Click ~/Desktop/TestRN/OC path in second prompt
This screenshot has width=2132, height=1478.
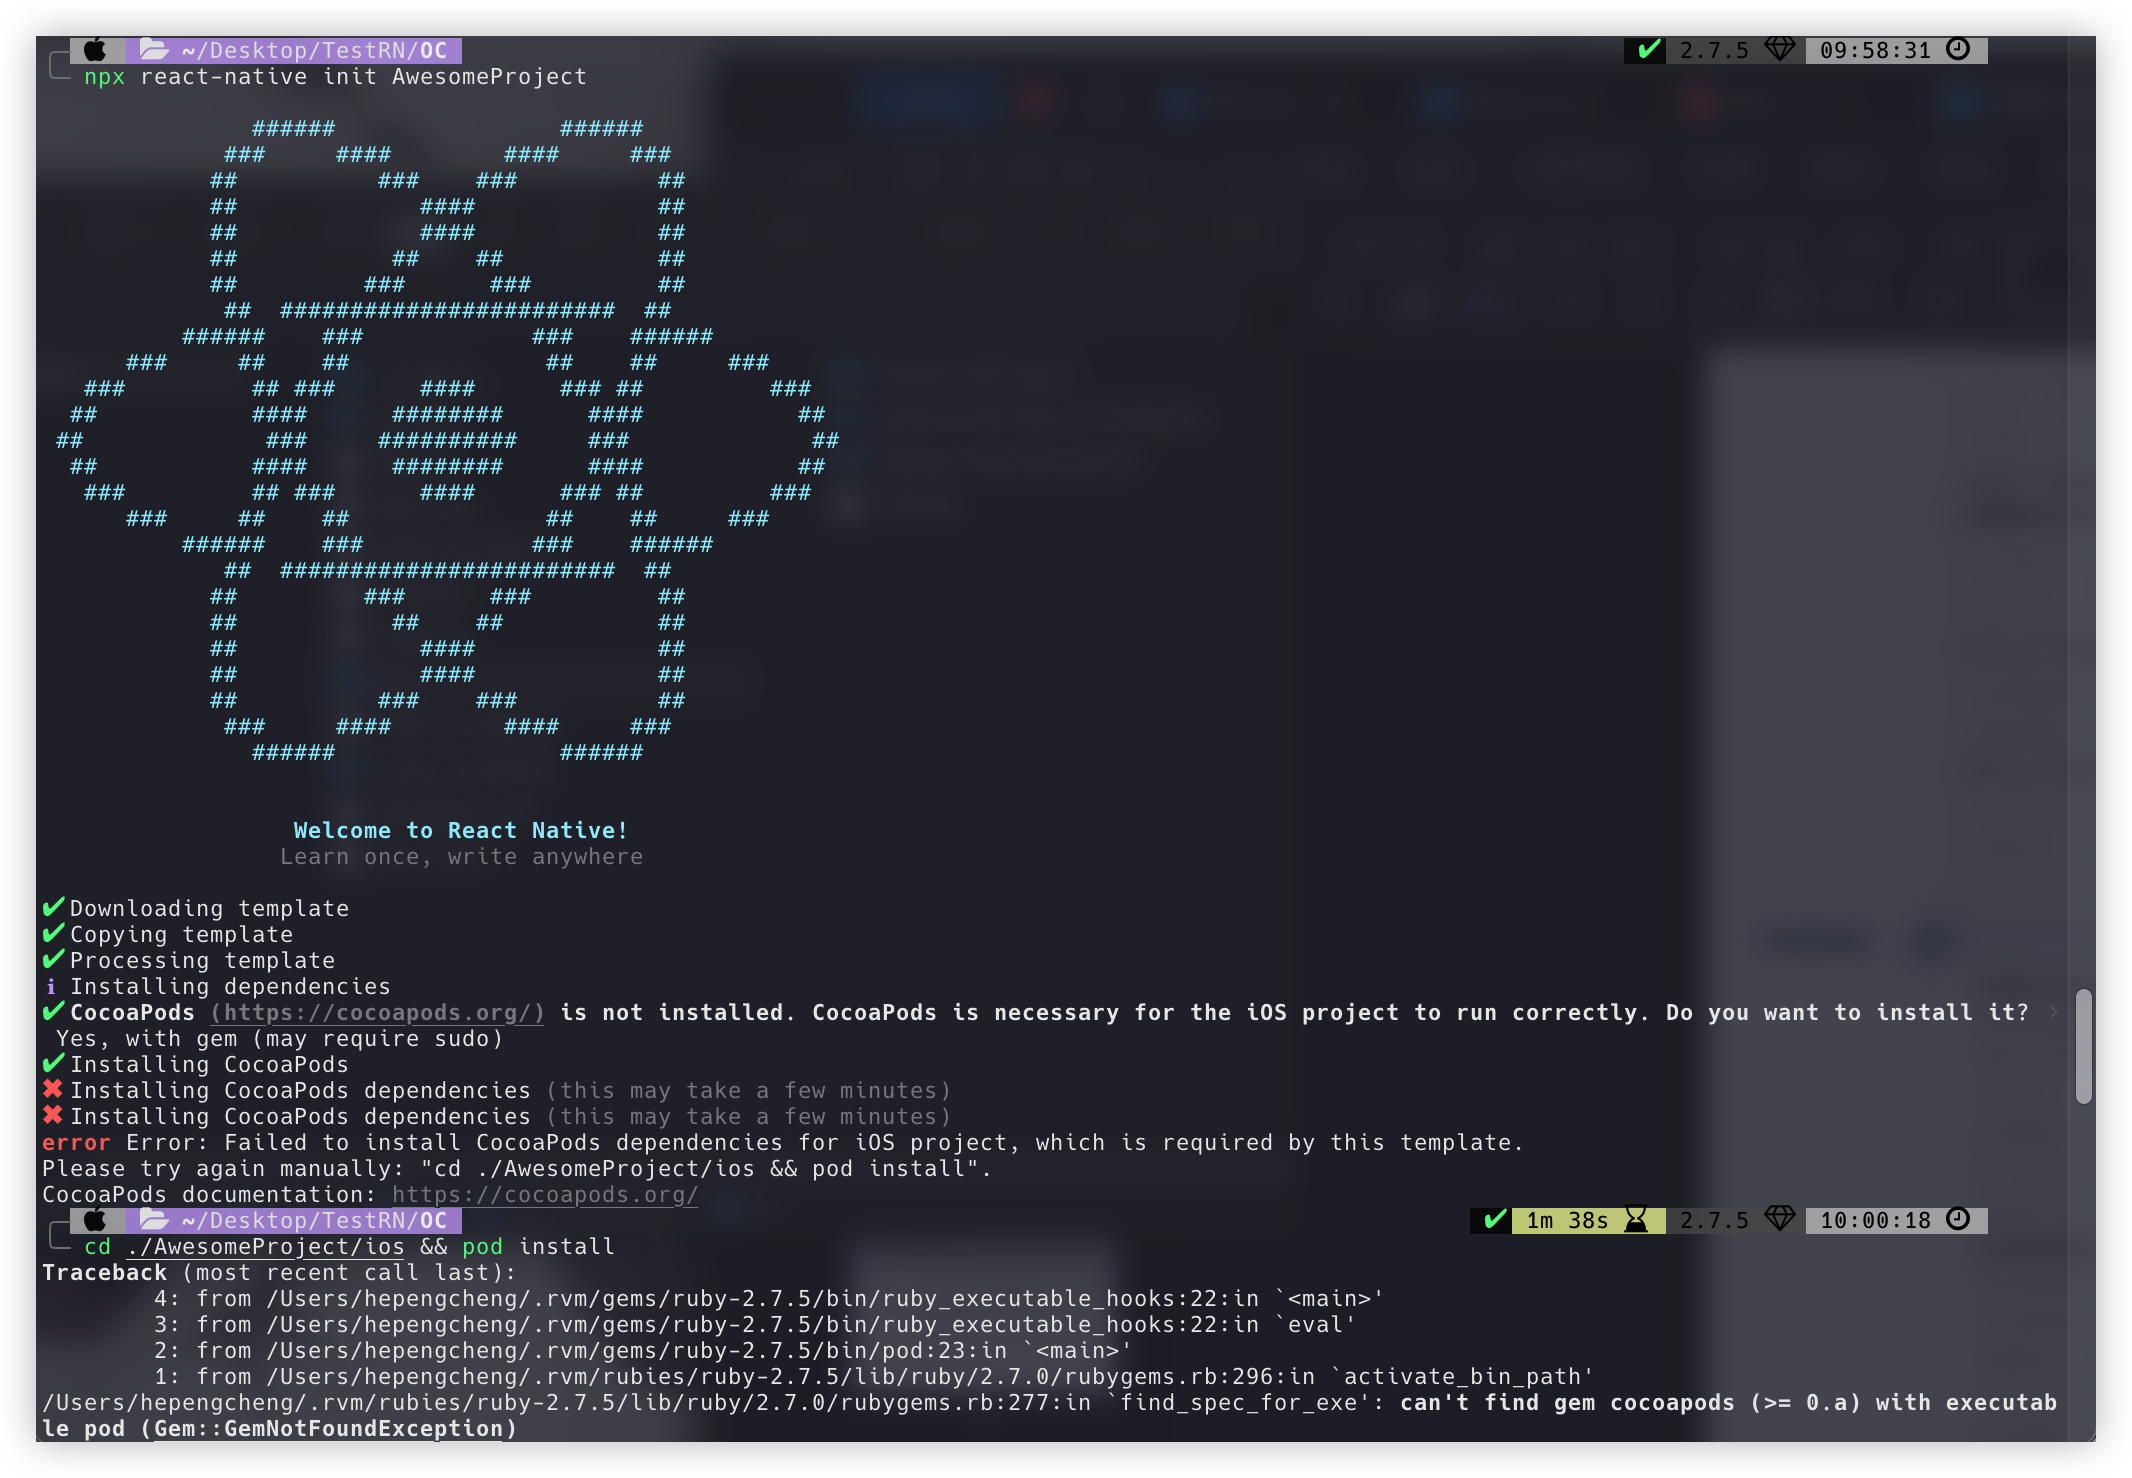[x=315, y=1221]
